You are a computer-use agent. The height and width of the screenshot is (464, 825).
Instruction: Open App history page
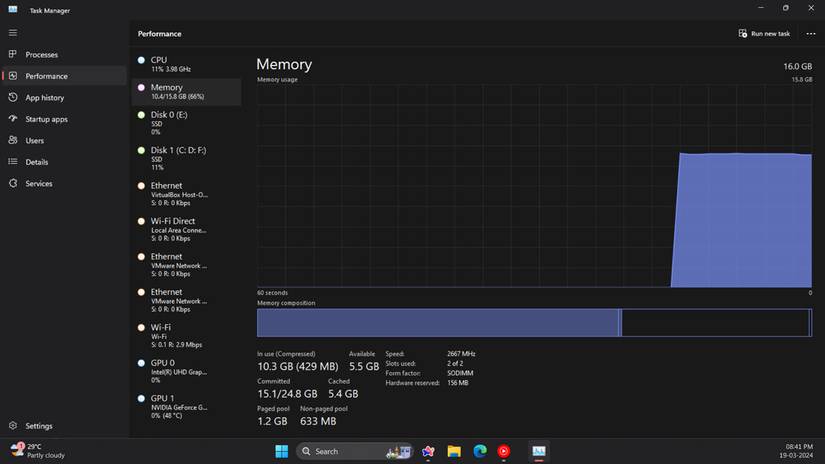pos(64,98)
